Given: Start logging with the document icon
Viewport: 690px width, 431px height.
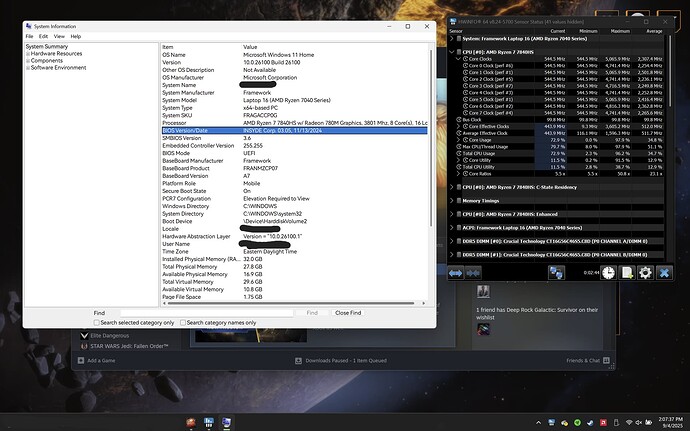Looking at the screenshot, I should click(627, 273).
